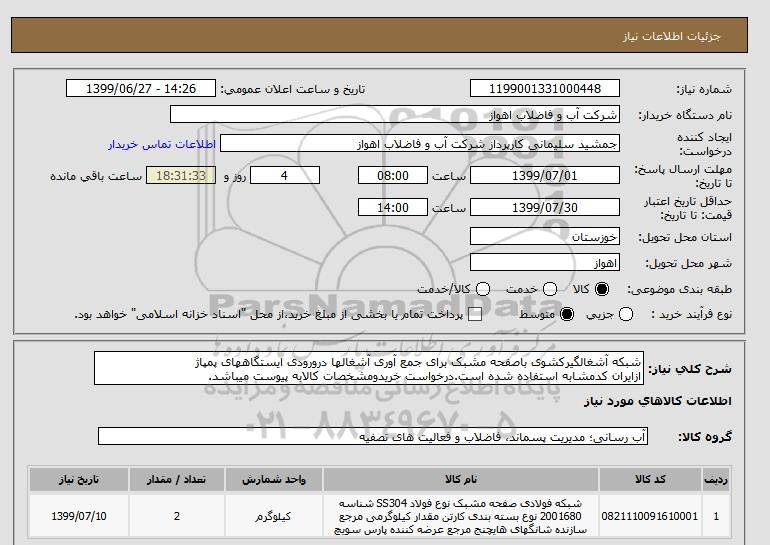Click the price validity date 1399/07/30
Viewport: 770px width, 545px height.
tap(545, 208)
